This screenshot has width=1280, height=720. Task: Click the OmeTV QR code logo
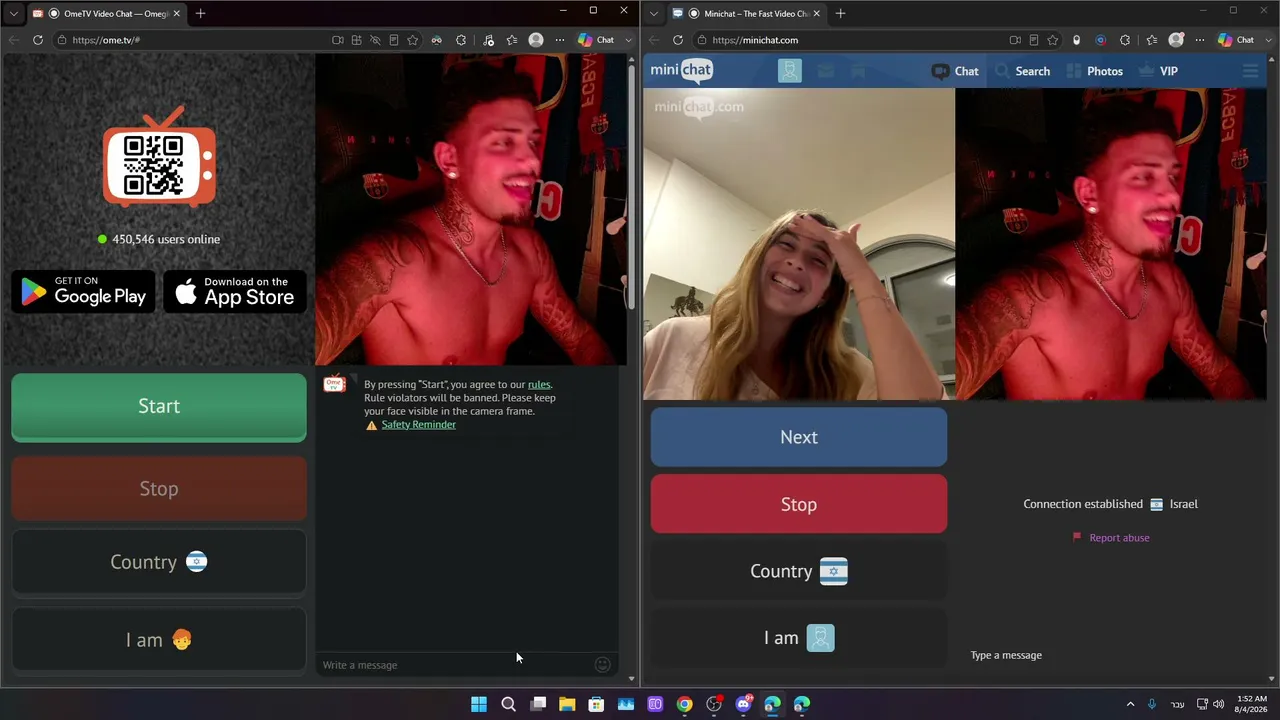159,160
